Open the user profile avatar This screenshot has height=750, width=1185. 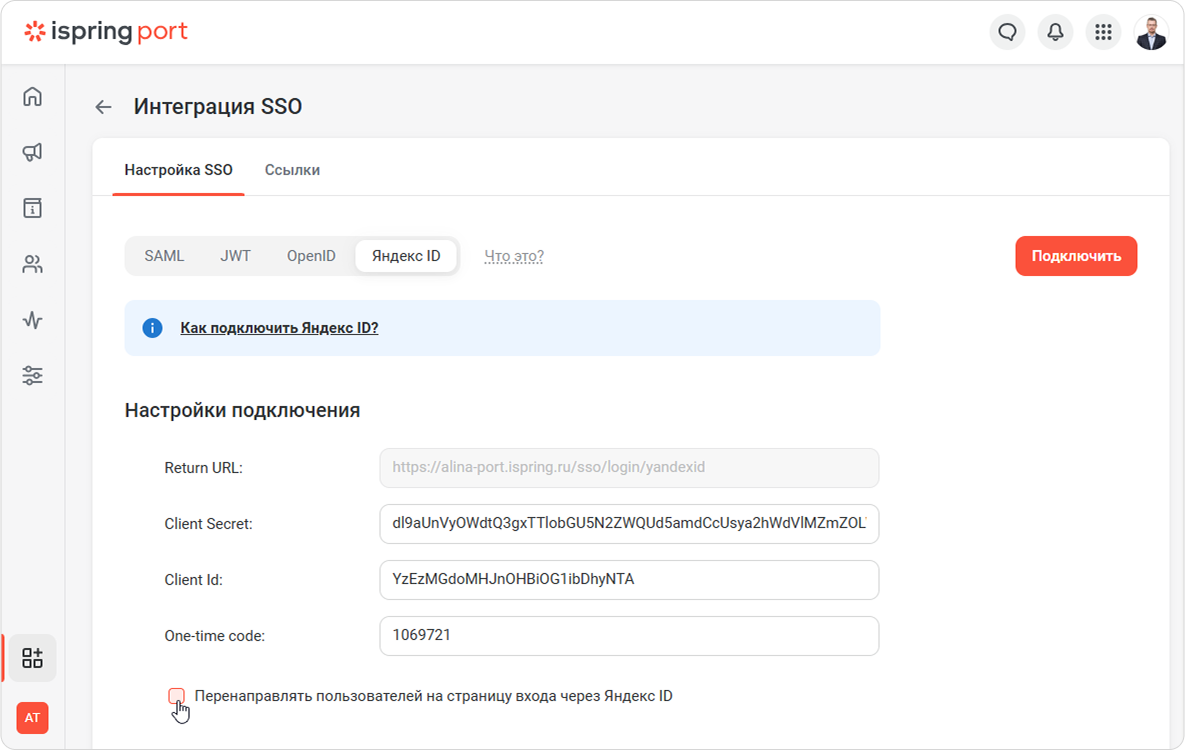point(1151,33)
